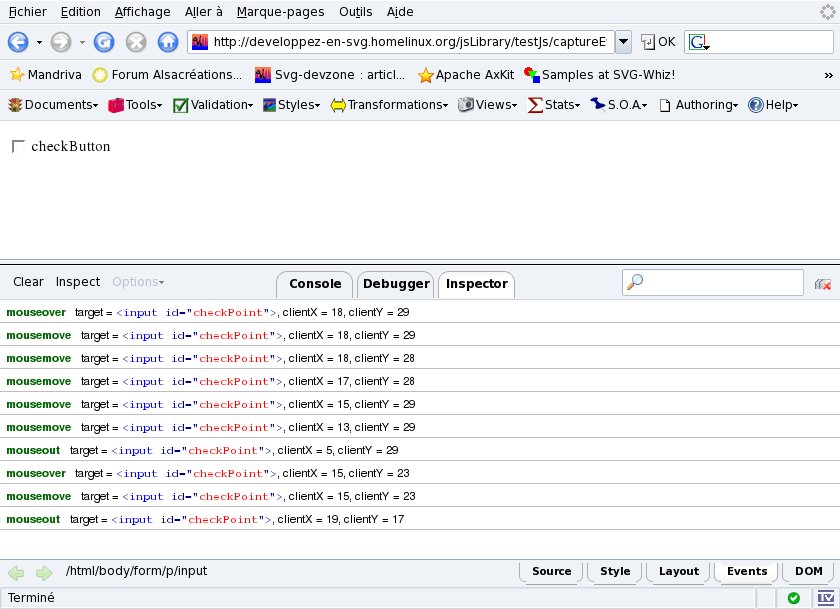840x609 pixels.
Task: Click the site favicon in the address bar
Action: pos(200,42)
